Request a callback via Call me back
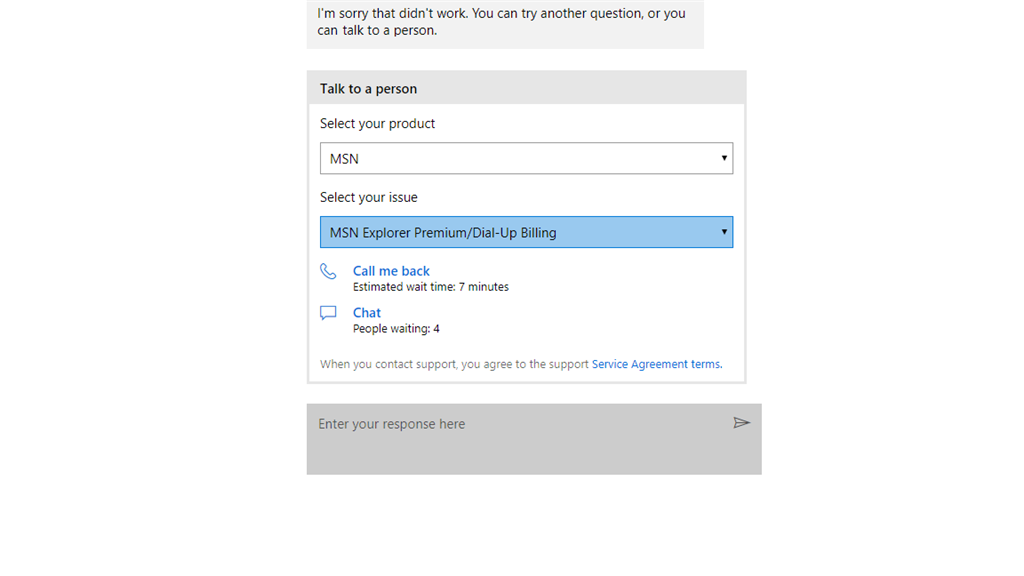The width and height of the screenshot is (1024, 576). pyautogui.click(x=391, y=271)
